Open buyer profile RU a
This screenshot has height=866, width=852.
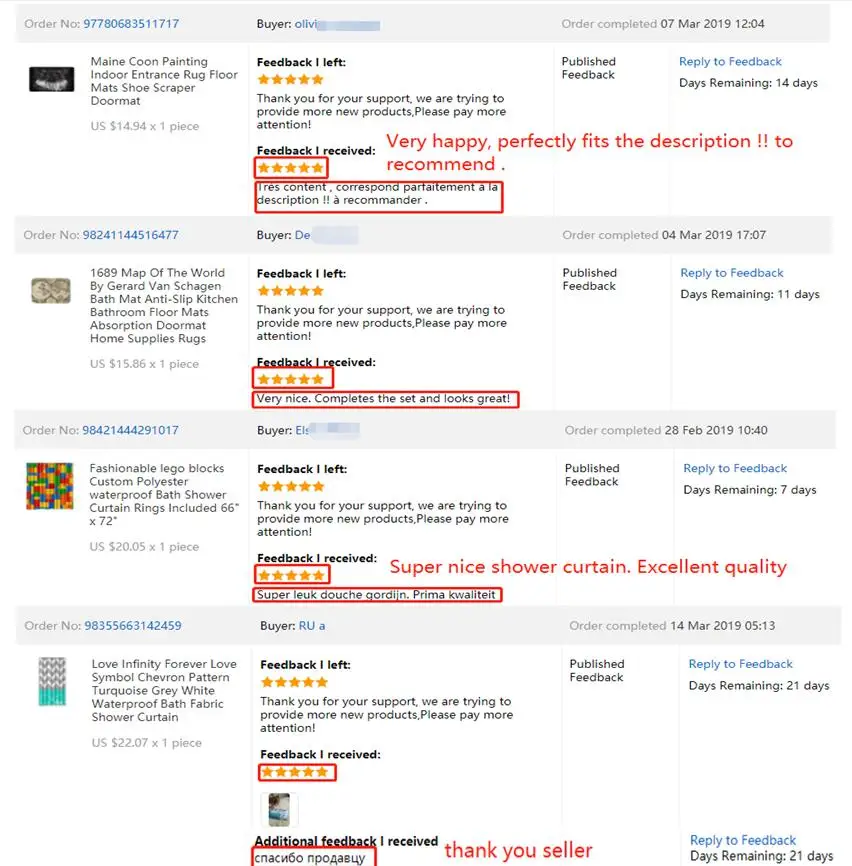point(312,626)
